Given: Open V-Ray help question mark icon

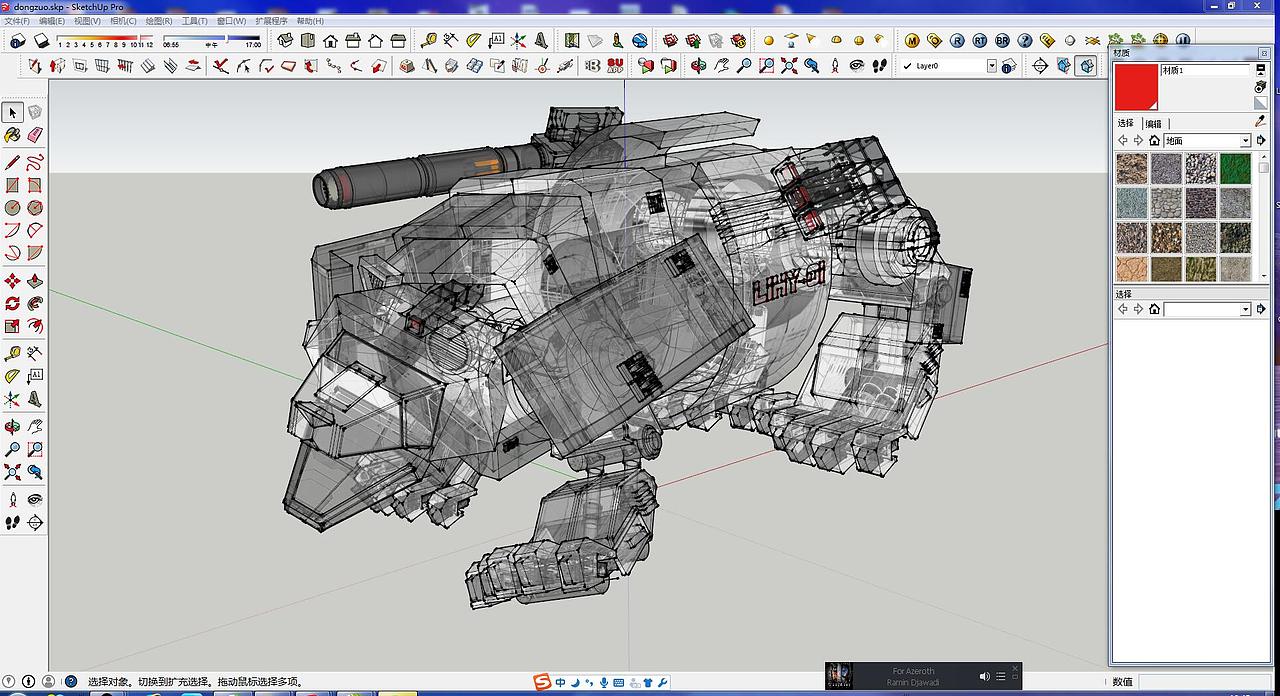Looking at the screenshot, I should [x=1024, y=41].
